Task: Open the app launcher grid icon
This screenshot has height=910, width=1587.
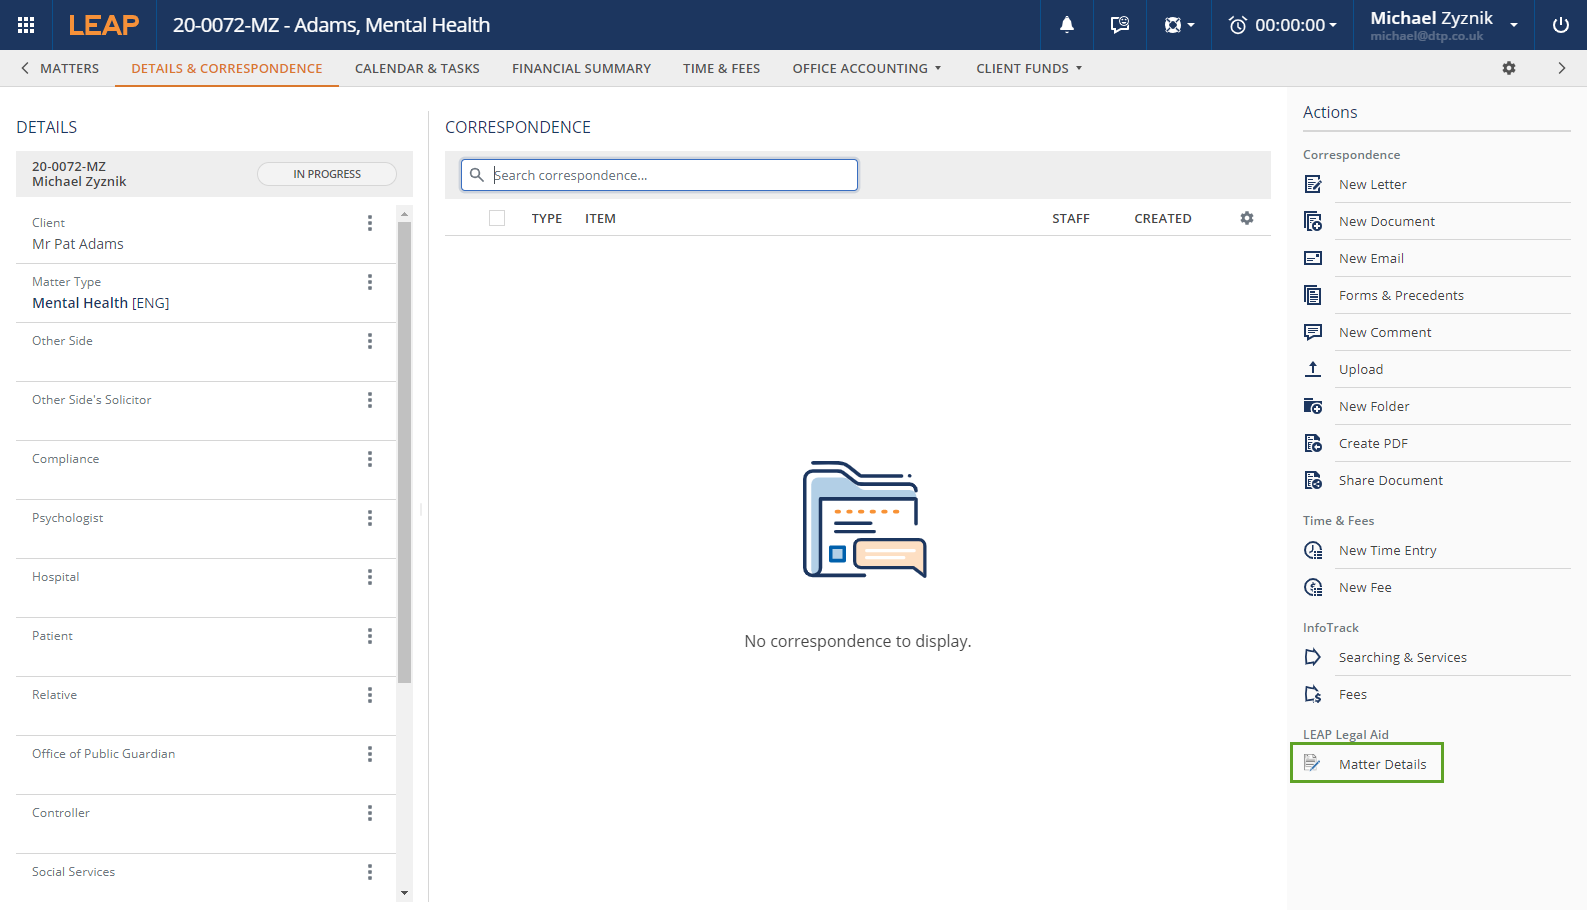Action: [x=26, y=25]
